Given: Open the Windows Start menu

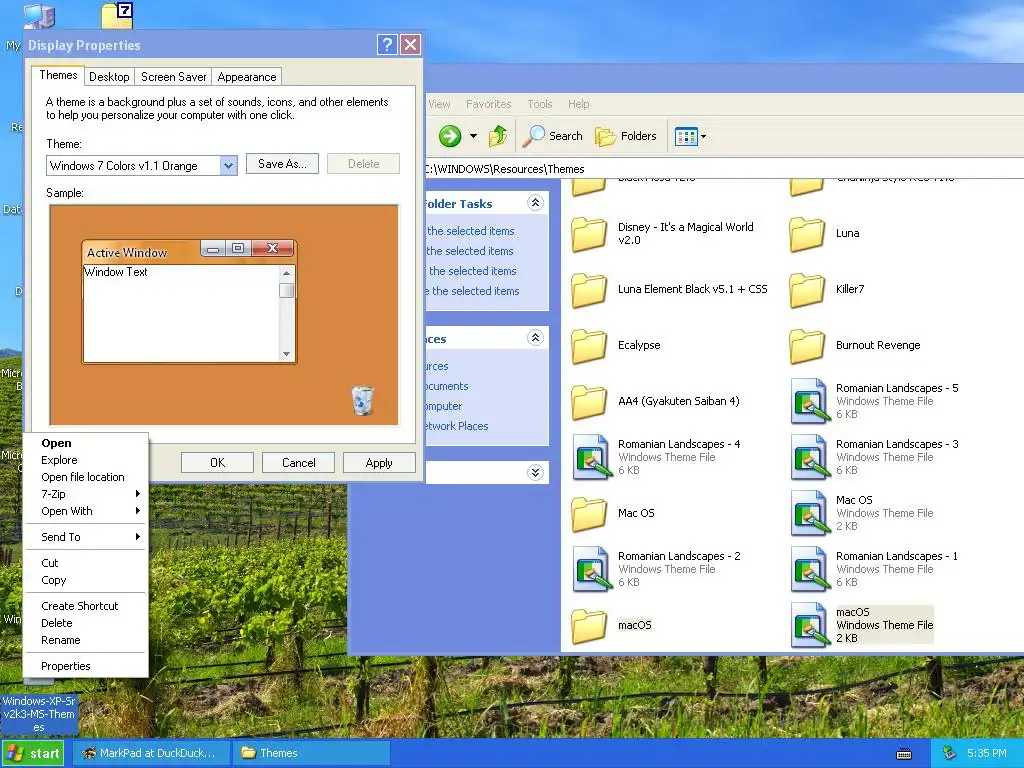Looking at the screenshot, I should (x=33, y=753).
